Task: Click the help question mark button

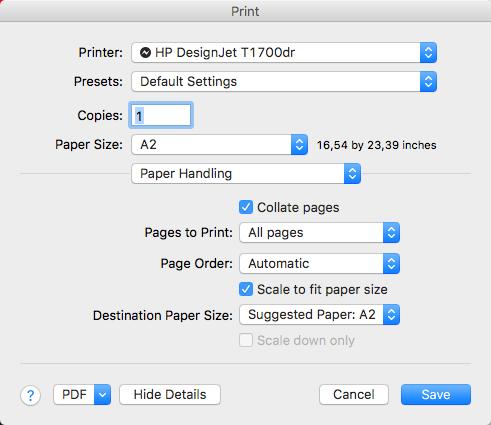Action: (x=30, y=395)
